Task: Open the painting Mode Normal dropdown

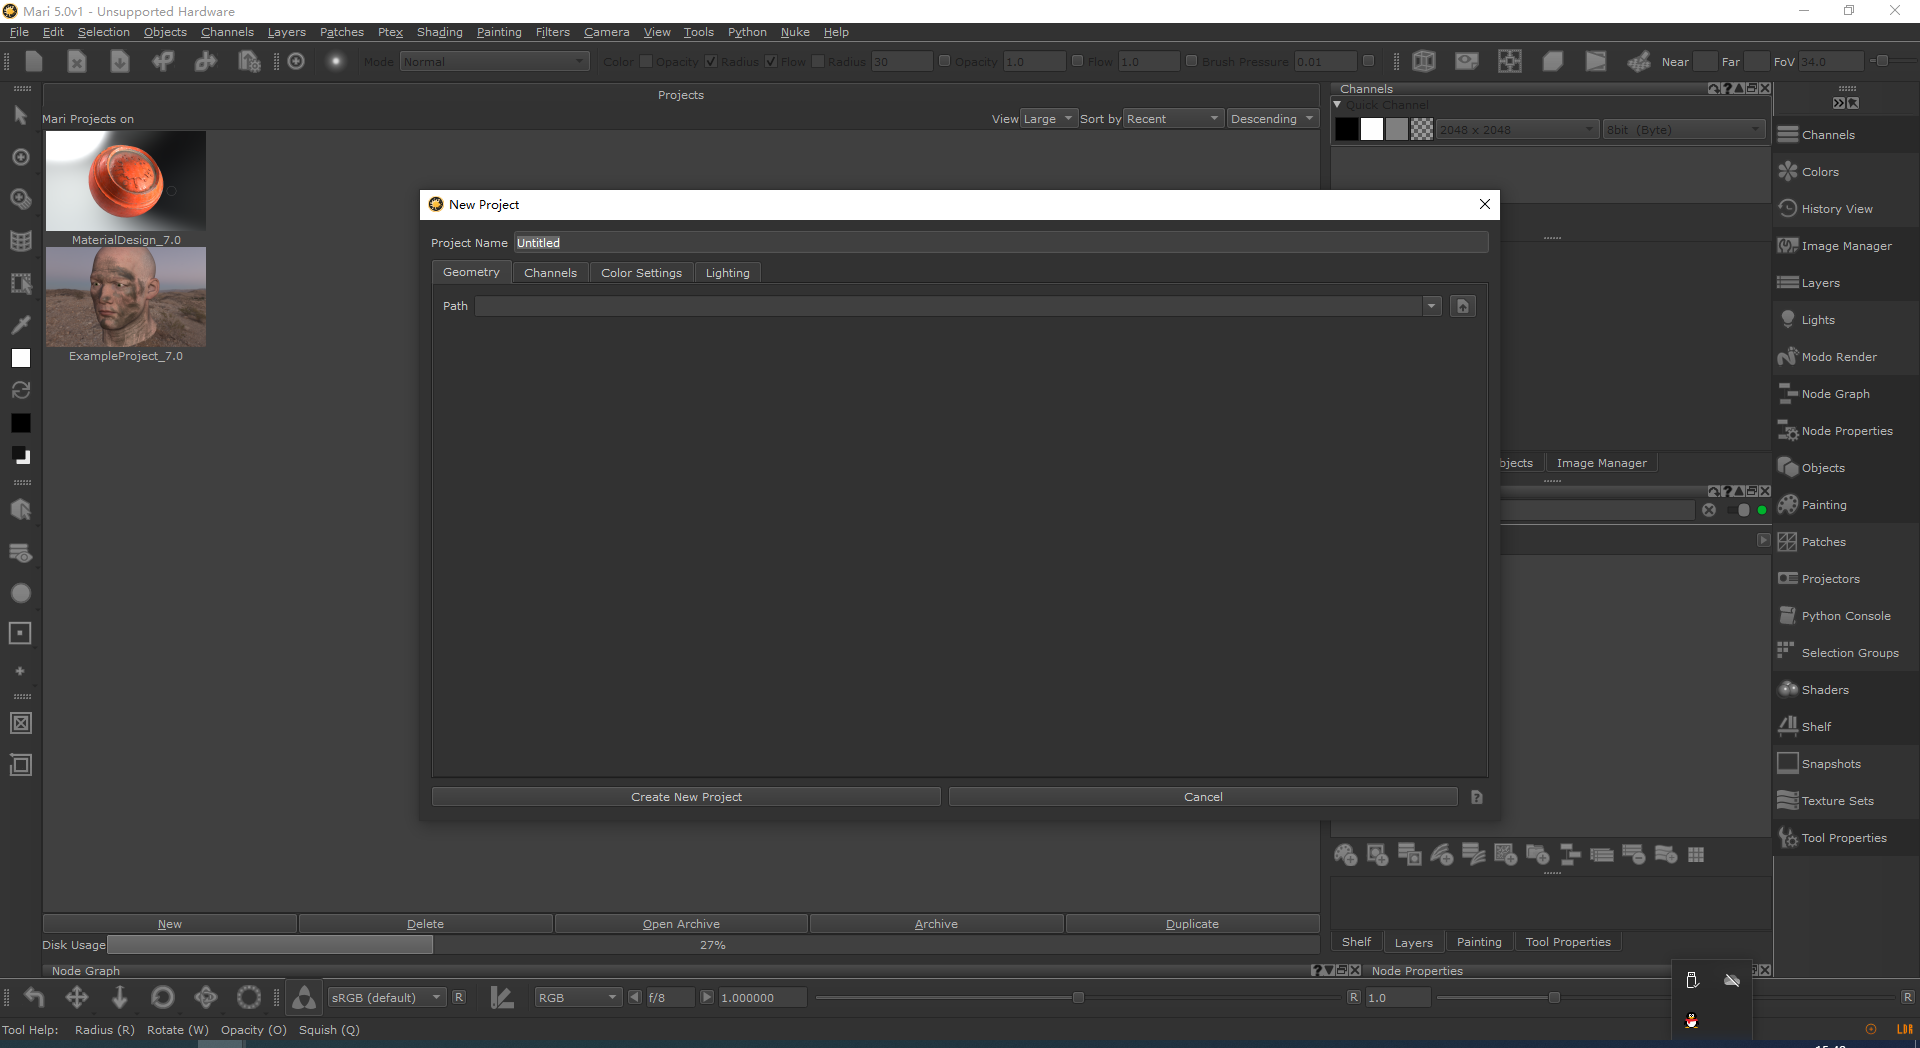Action: click(x=494, y=62)
